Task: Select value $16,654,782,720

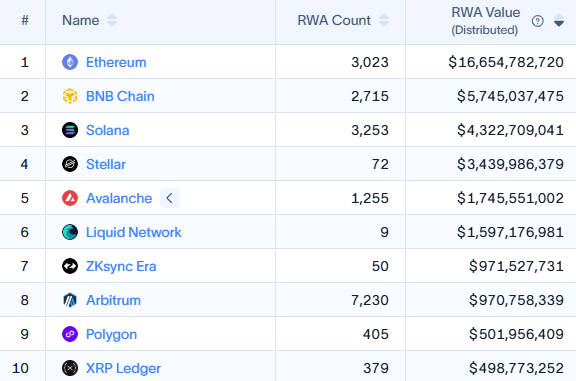Action: pos(506,62)
